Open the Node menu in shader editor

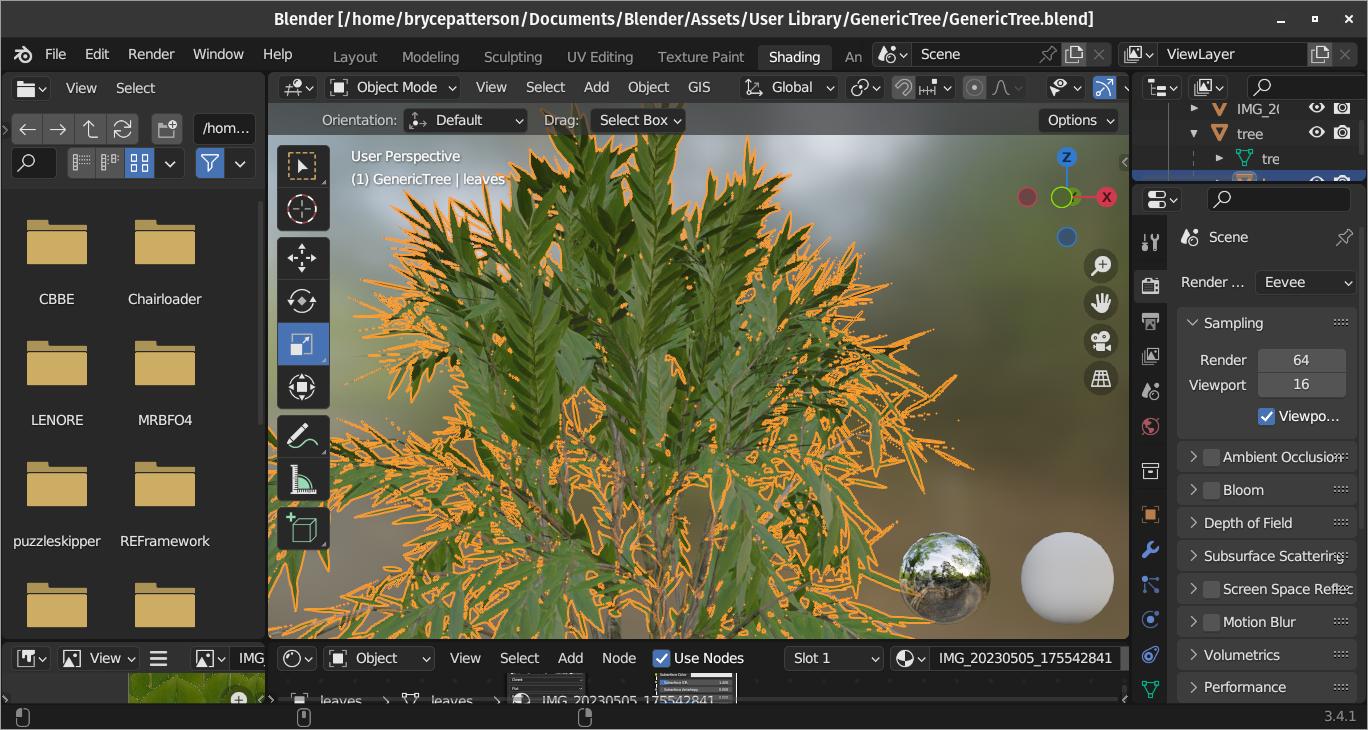(x=618, y=658)
